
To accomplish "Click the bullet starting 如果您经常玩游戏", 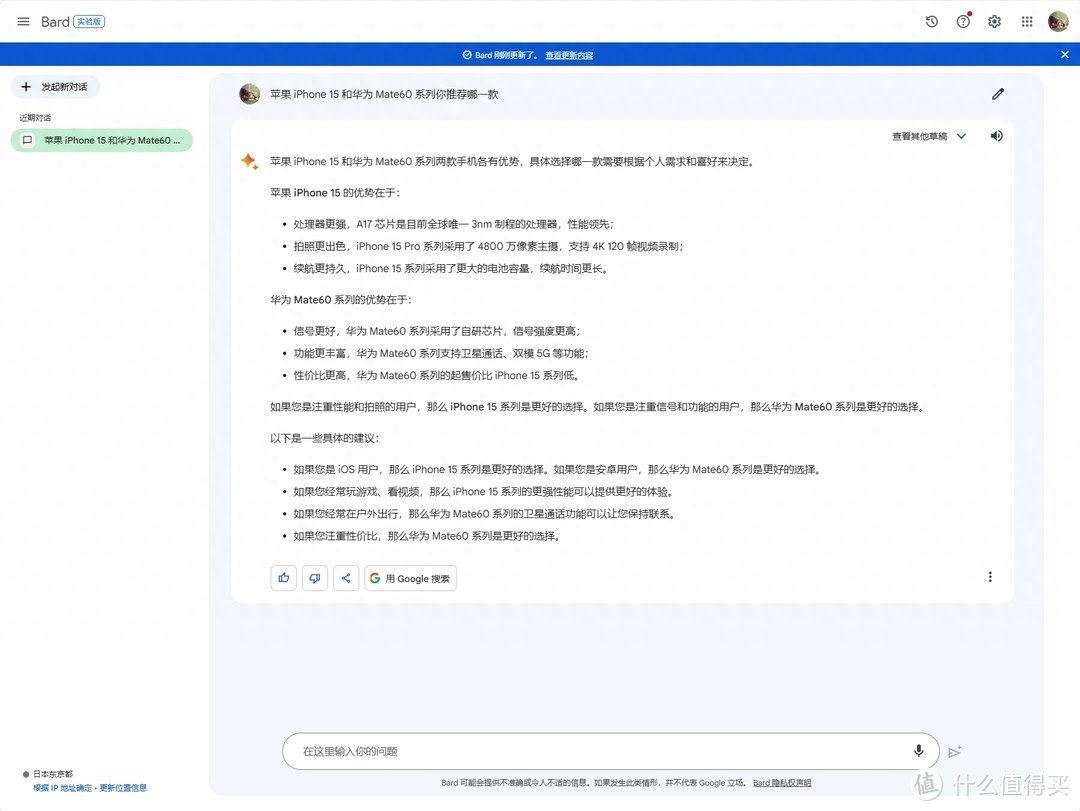I will click(484, 492).
